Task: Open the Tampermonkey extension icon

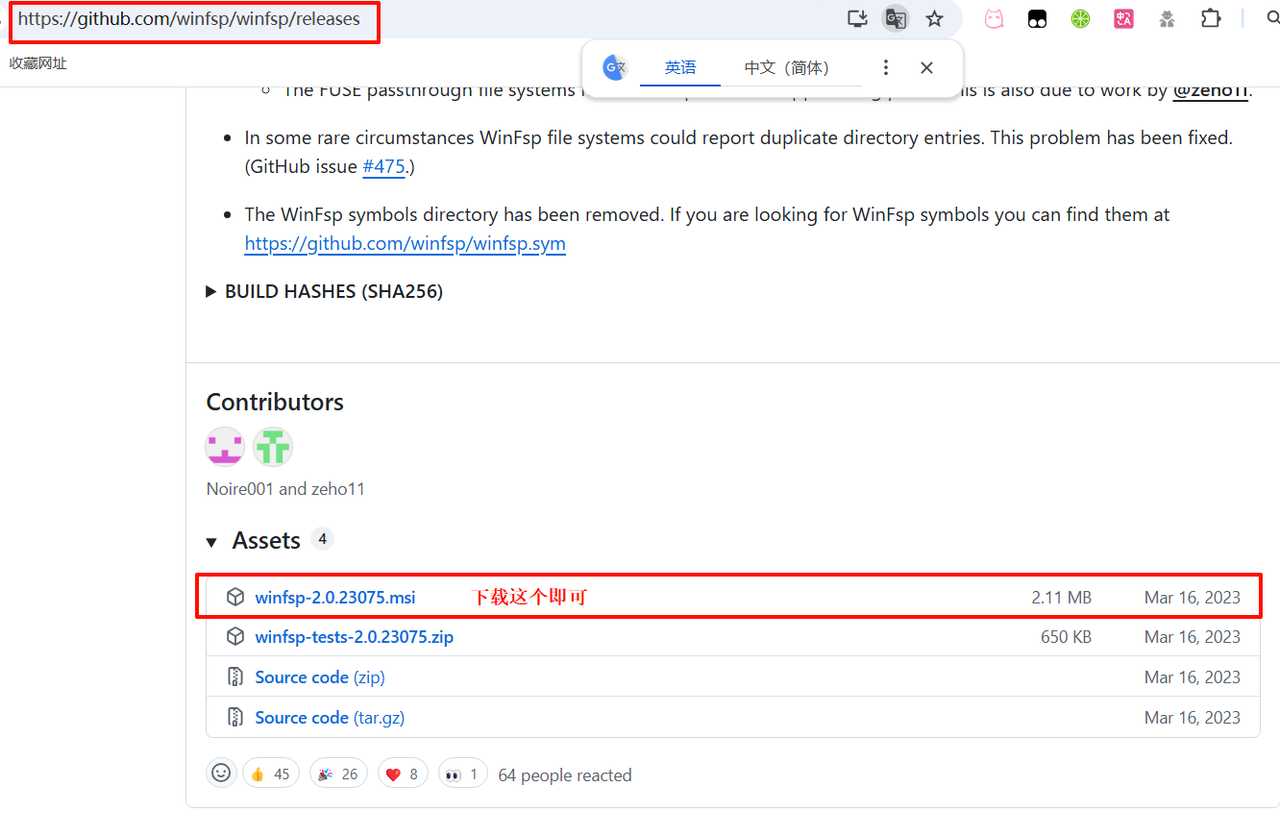Action: click(1037, 18)
